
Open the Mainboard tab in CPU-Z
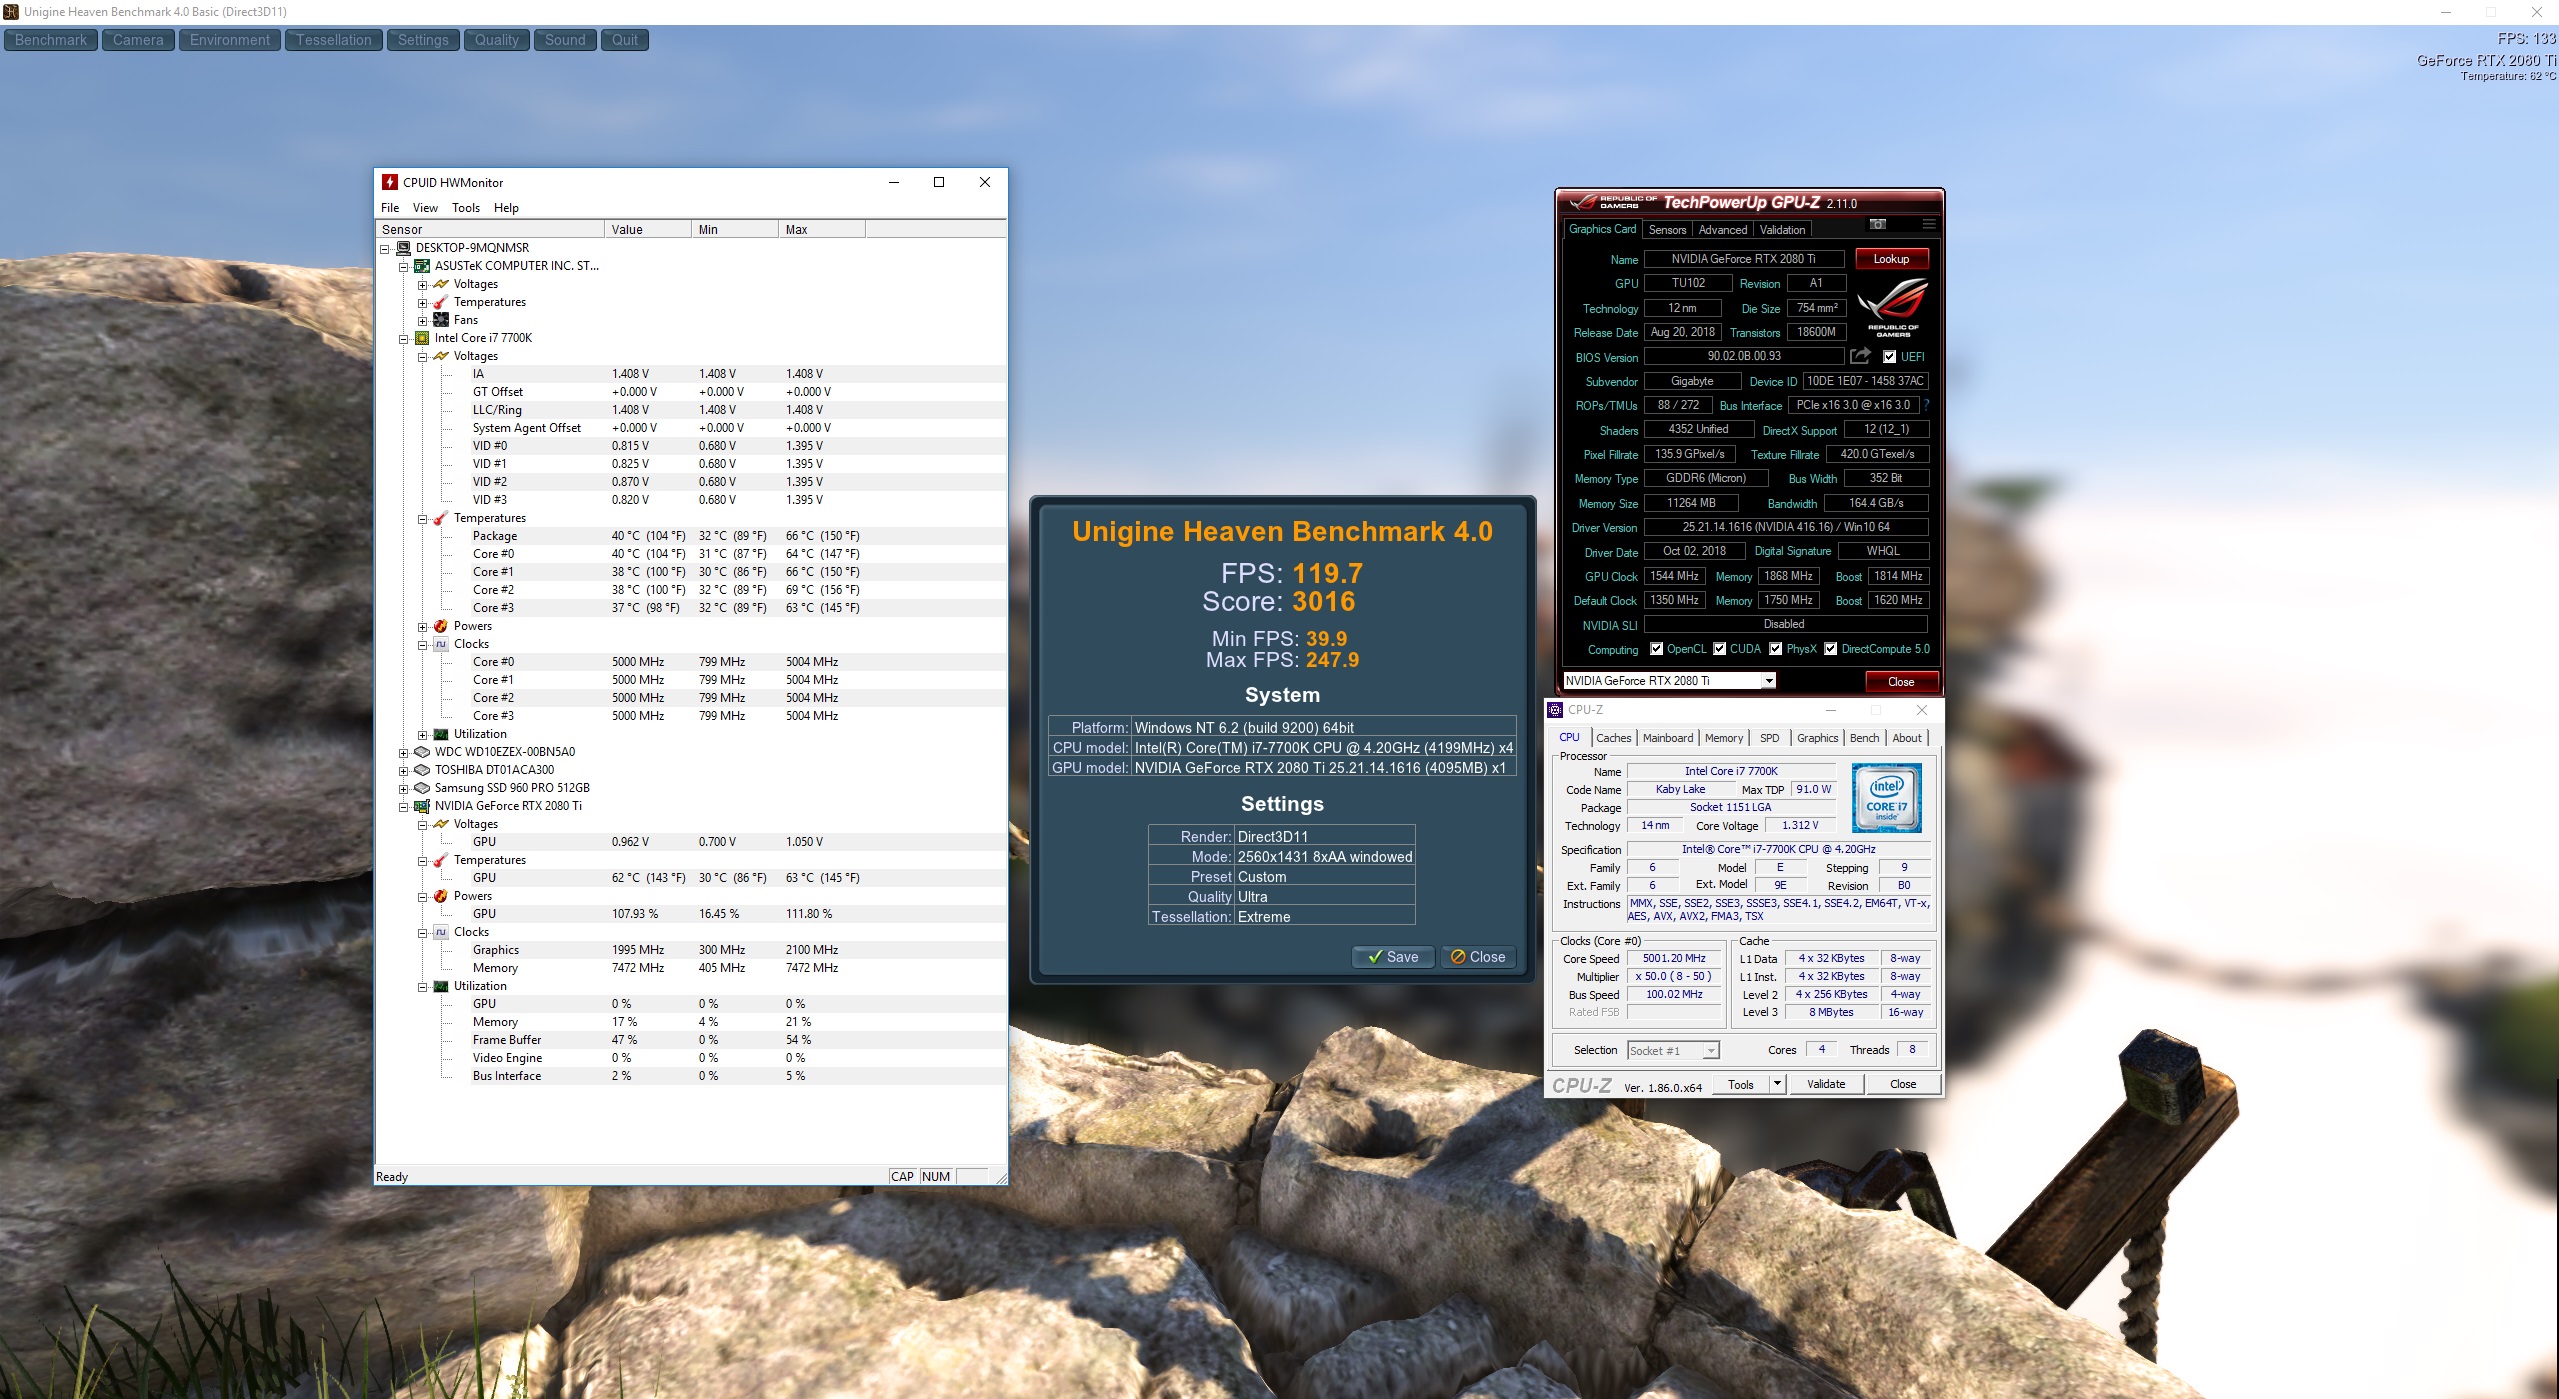pos(1668,738)
